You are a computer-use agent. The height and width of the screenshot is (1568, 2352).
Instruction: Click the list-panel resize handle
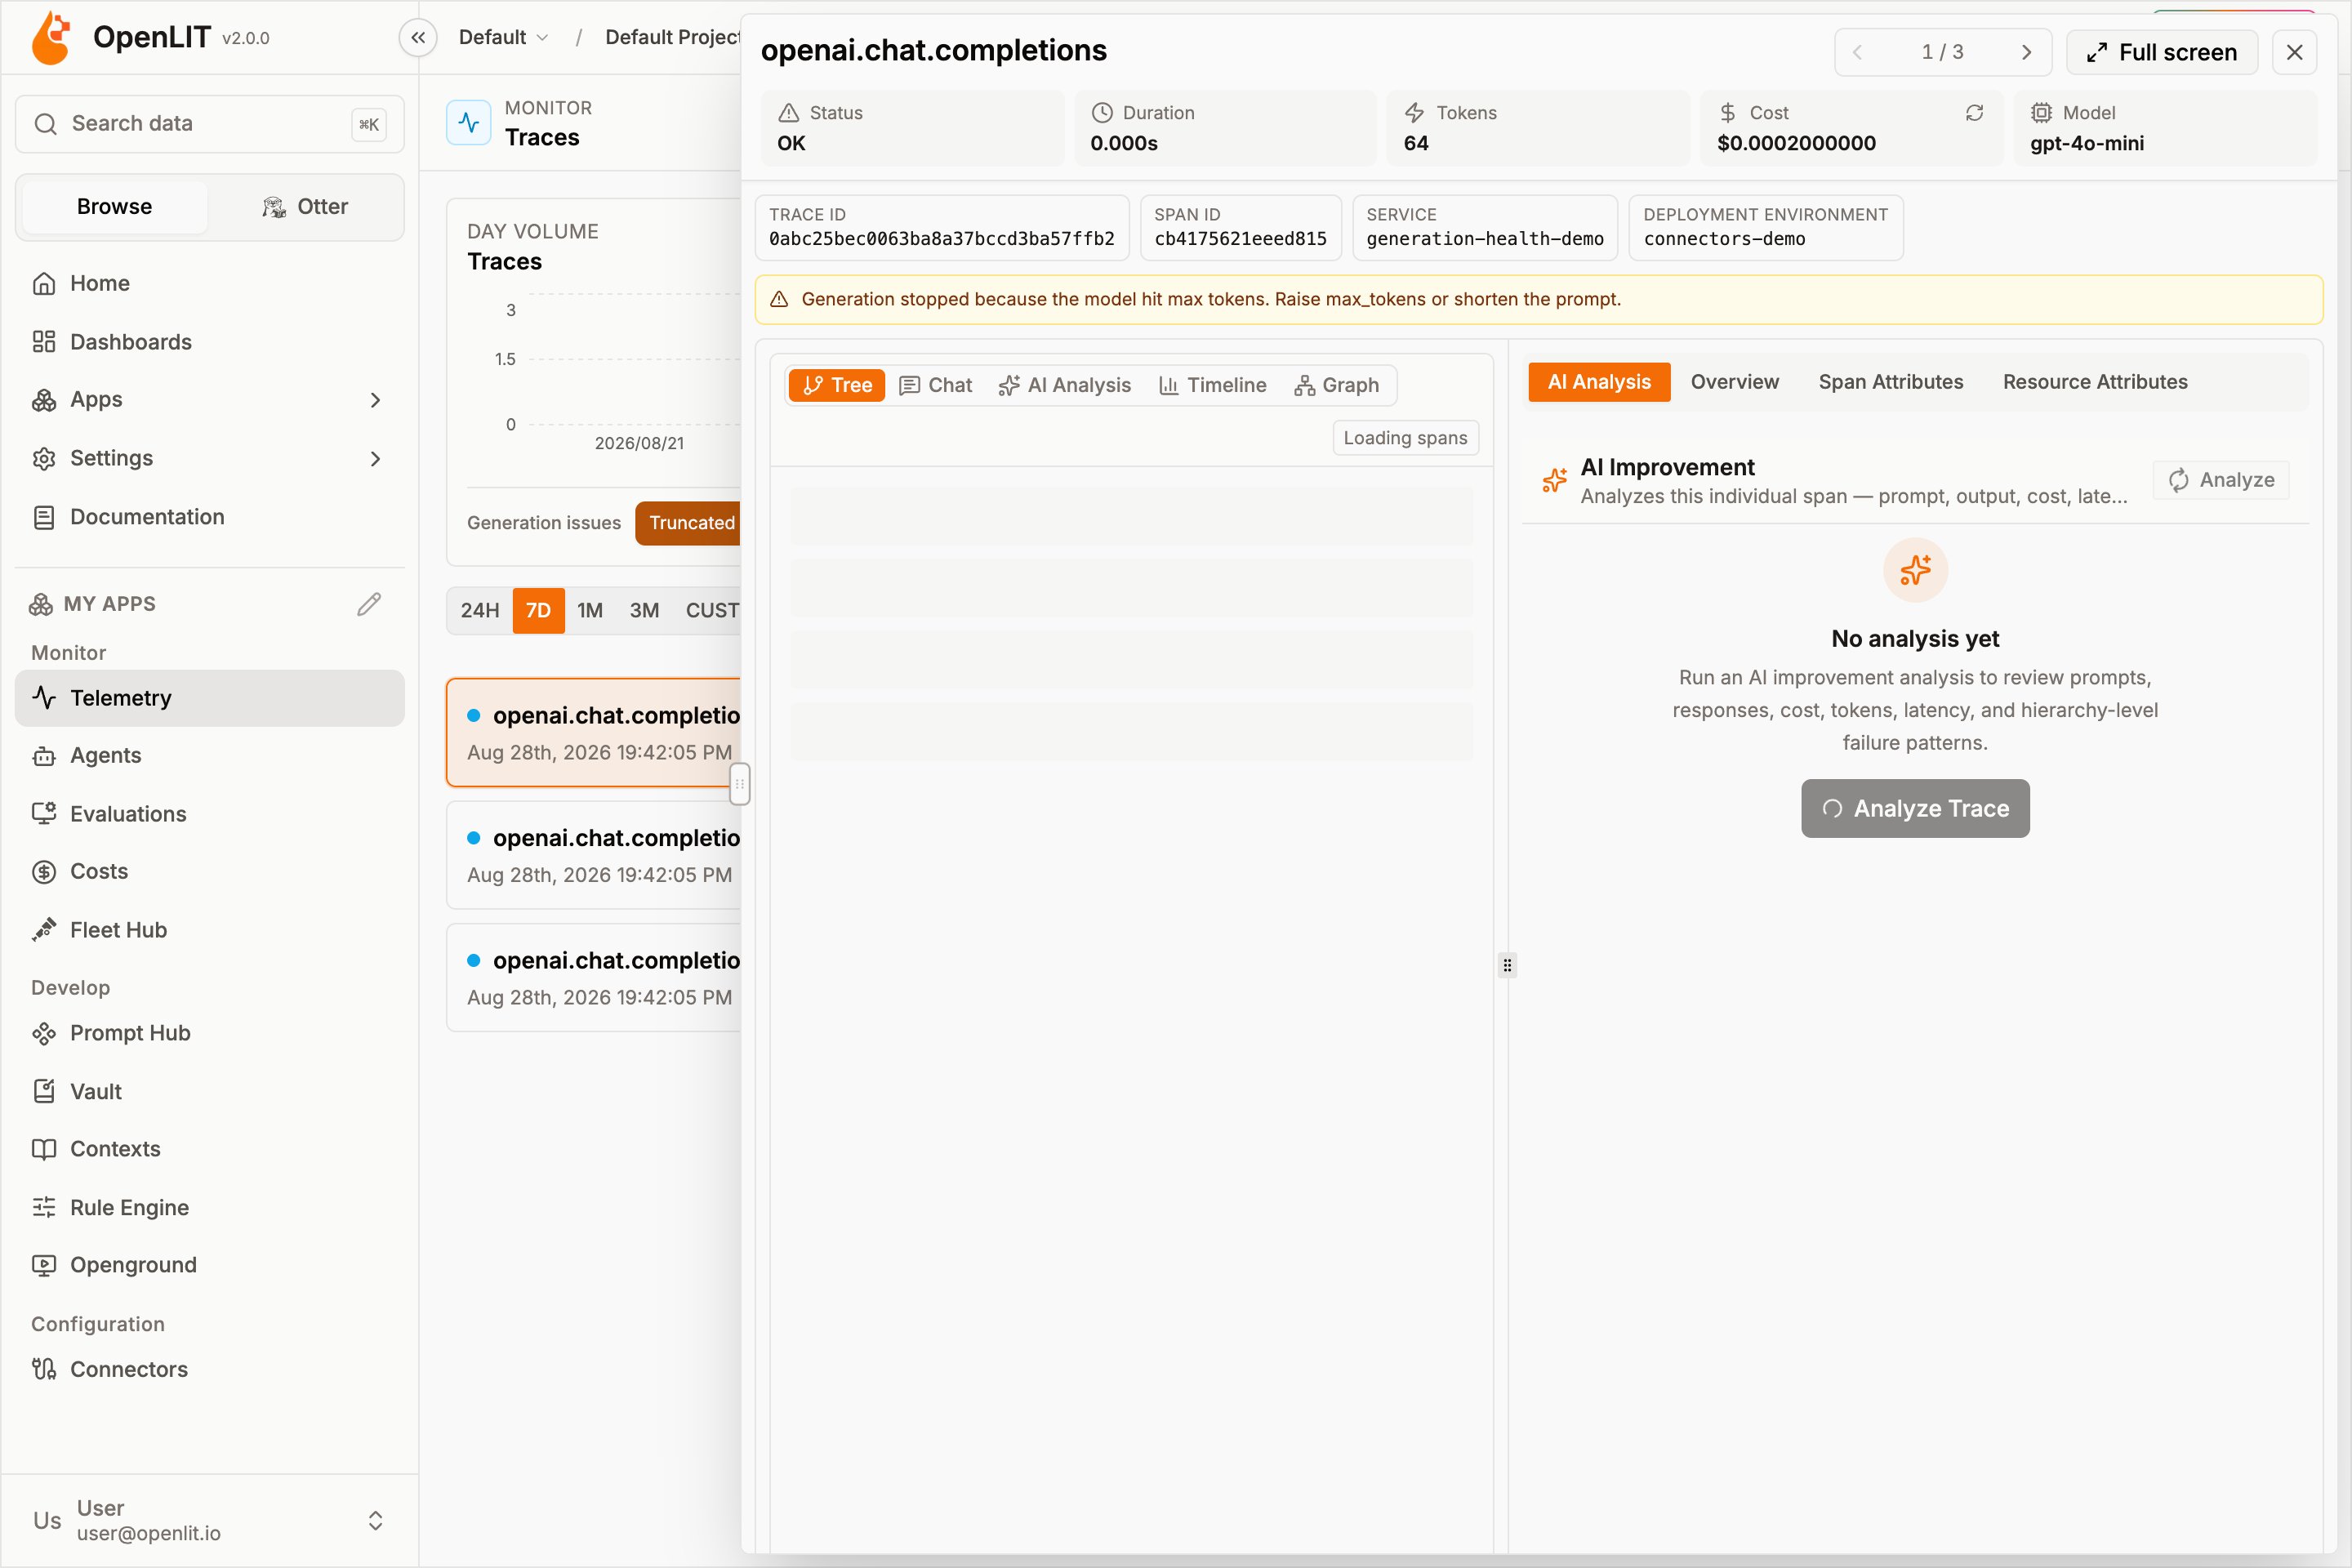[739, 784]
